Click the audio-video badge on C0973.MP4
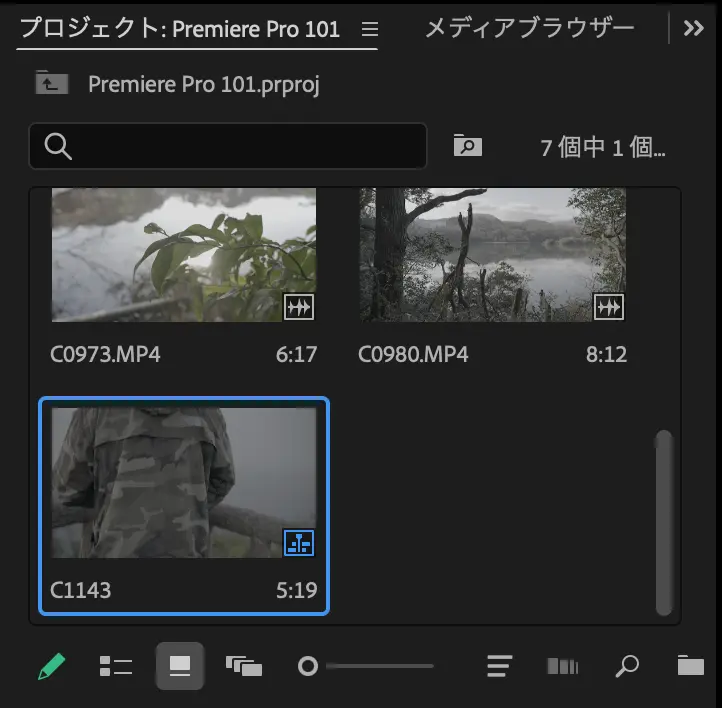This screenshot has height=708, width=722. [299, 307]
